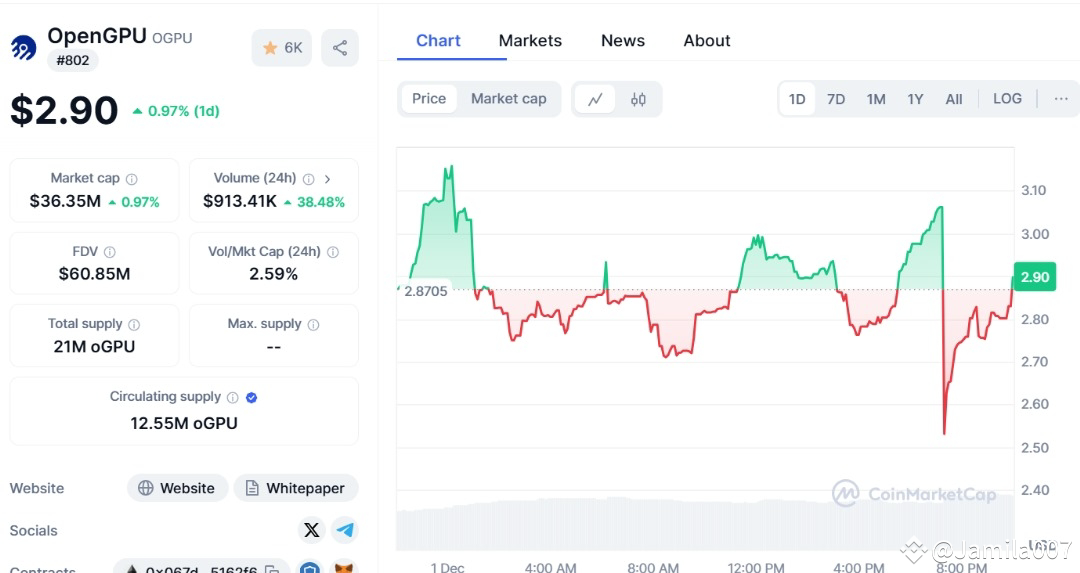Image resolution: width=1080 pixels, height=573 pixels.
Task: Switch to the About tab
Action: (707, 41)
